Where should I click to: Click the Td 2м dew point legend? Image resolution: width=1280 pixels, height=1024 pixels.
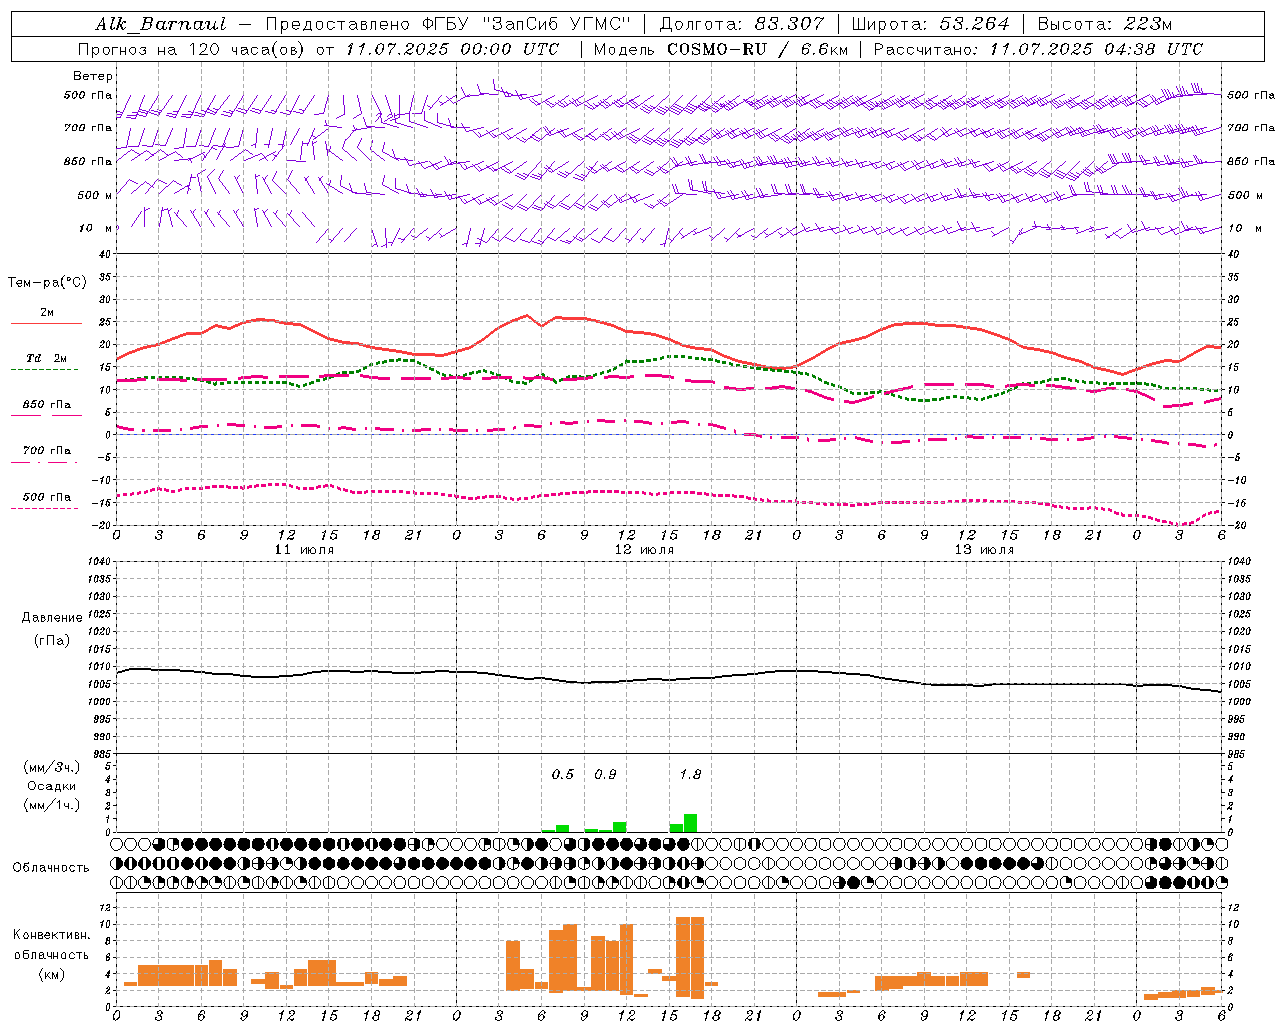click(x=47, y=358)
